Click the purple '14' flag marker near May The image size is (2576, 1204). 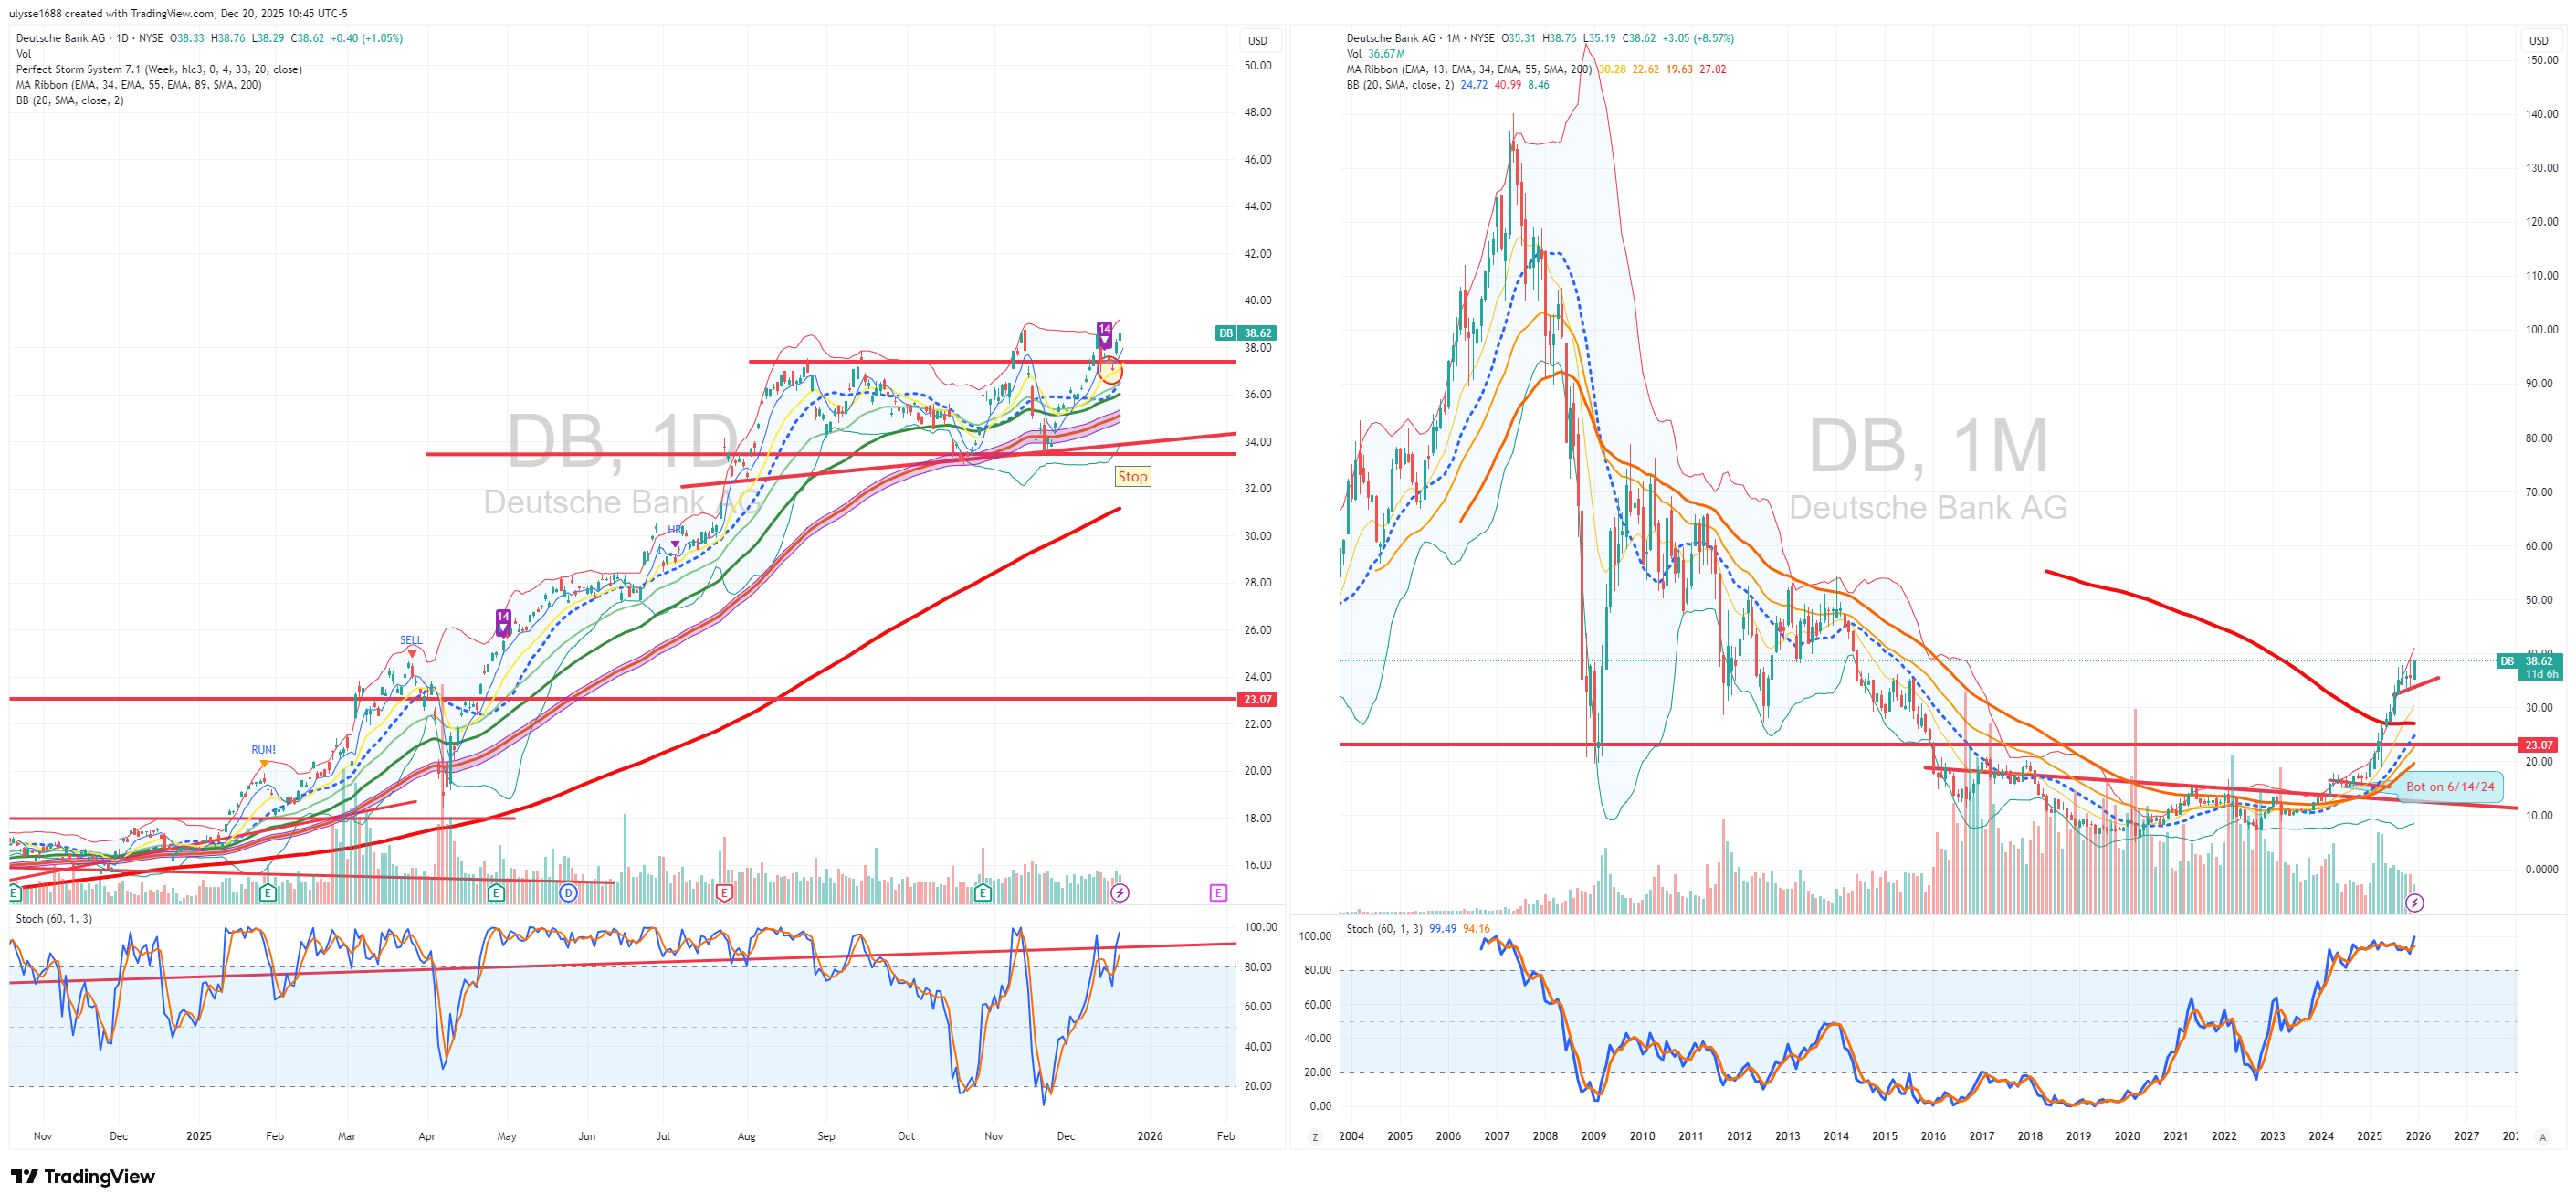(x=503, y=620)
